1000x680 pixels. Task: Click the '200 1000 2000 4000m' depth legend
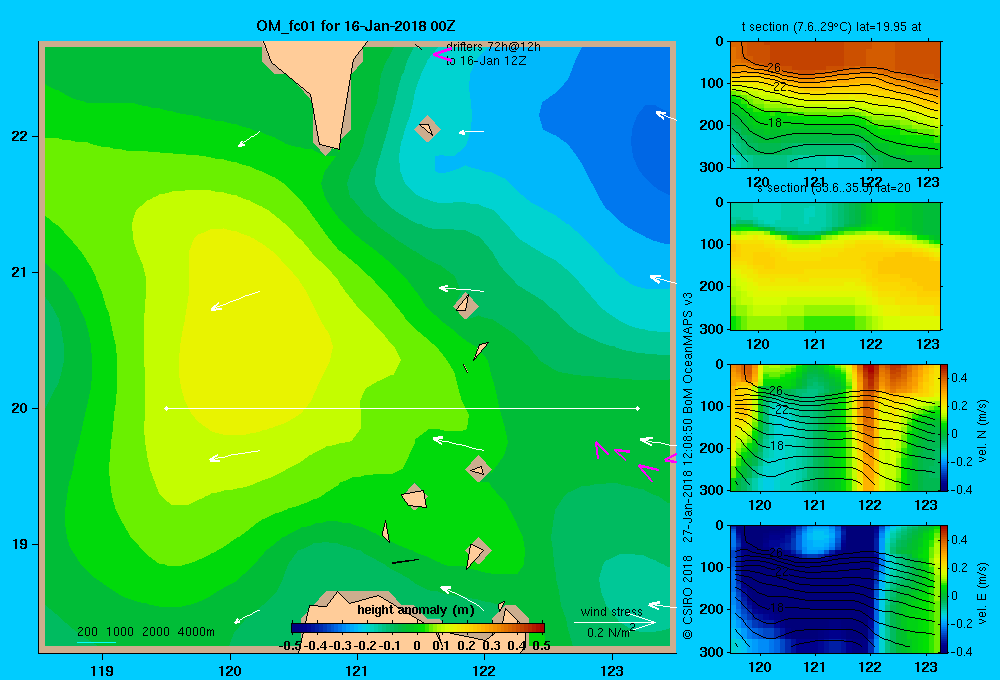pyautogui.click(x=145, y=632)
